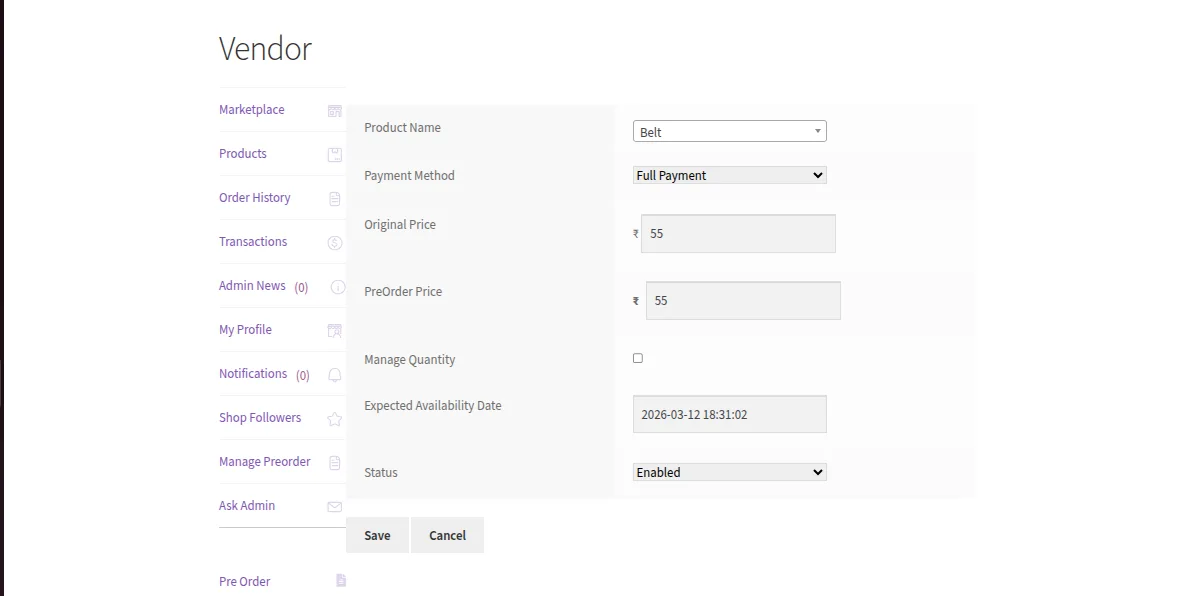
Task: Click the Marketplace store icon
Action: click(x=335, y=111)
